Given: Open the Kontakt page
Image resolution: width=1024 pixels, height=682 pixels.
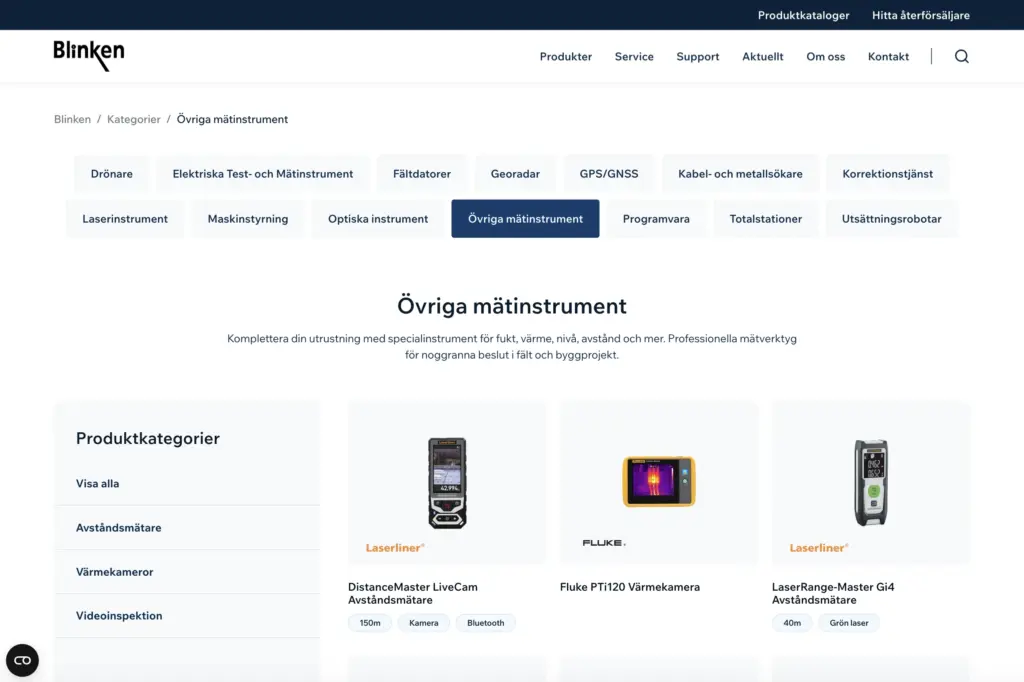Looking at the screenshot, I should pyautogui.click(x=888, y=57).
